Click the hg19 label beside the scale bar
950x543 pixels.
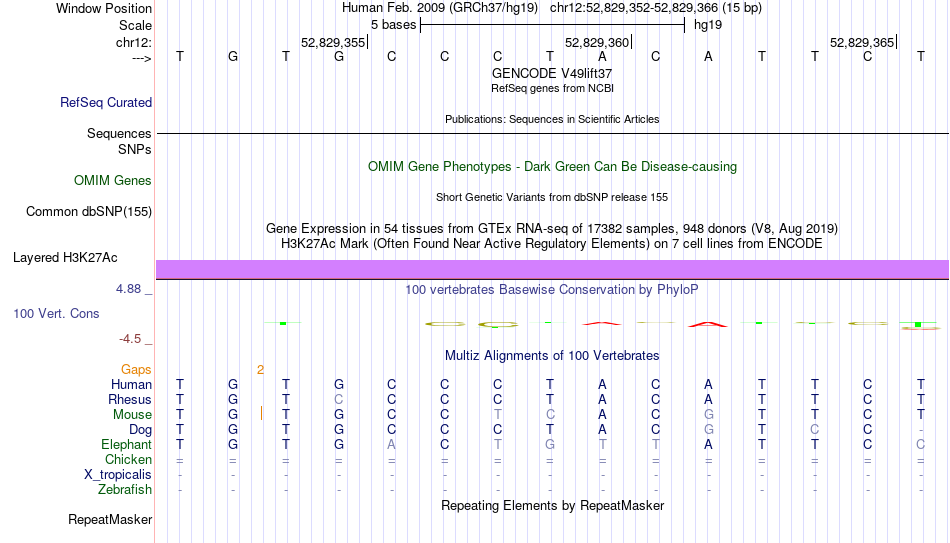pyautogui.click(x=708, y=25)
